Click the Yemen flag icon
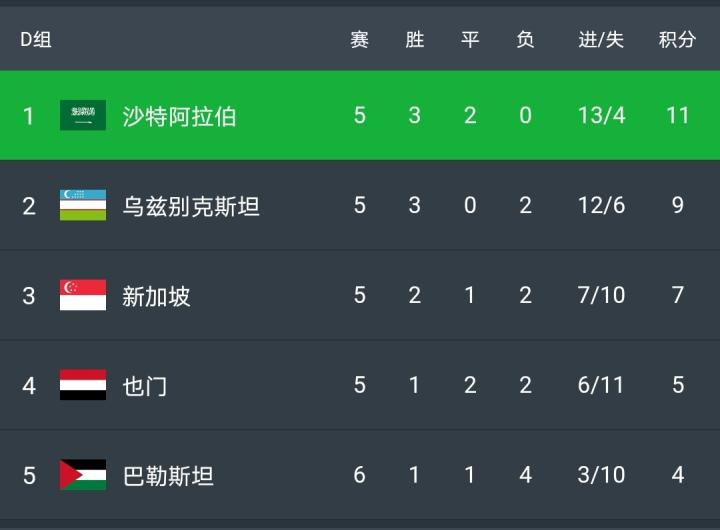720x530 pixels. 83,385
